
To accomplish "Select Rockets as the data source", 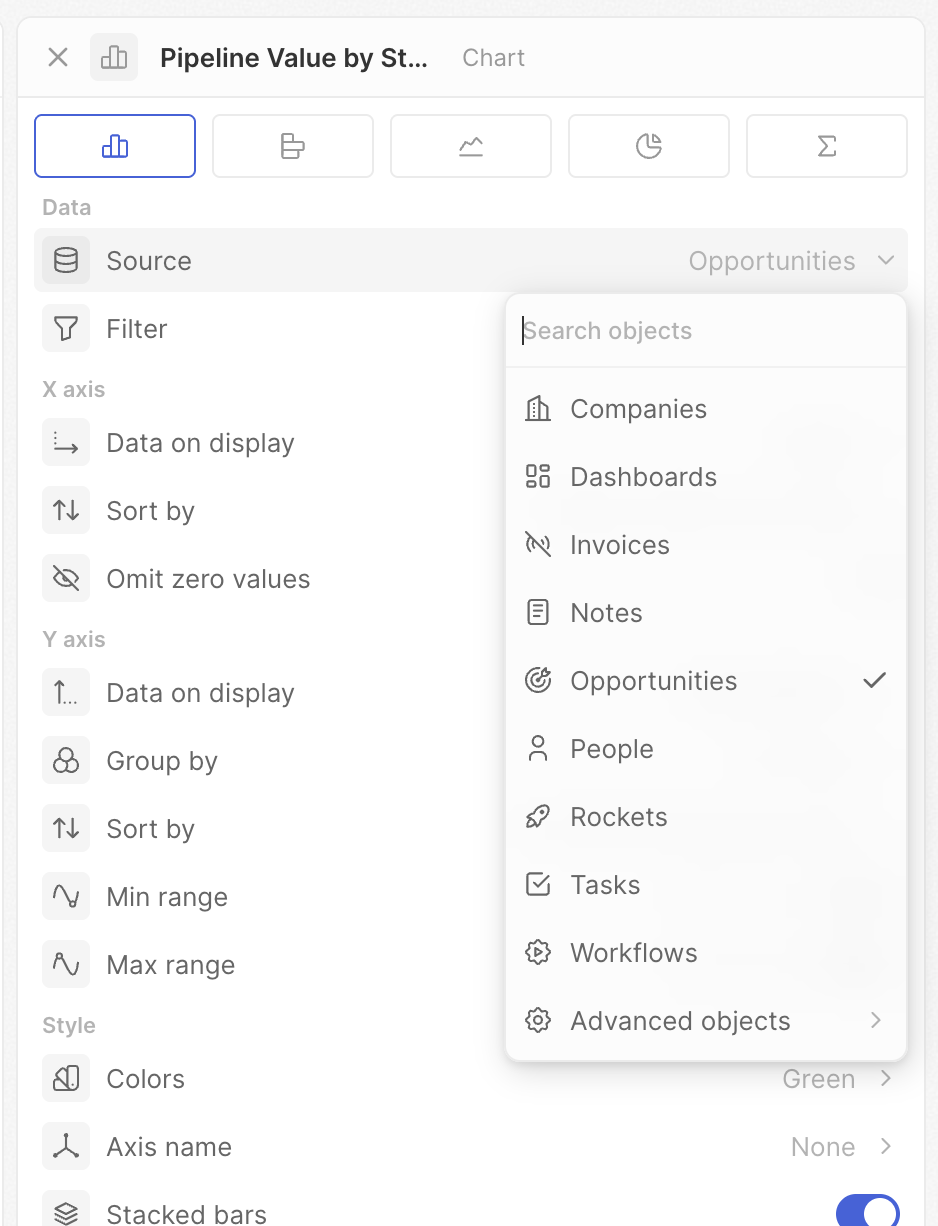I will coord(618,817).
